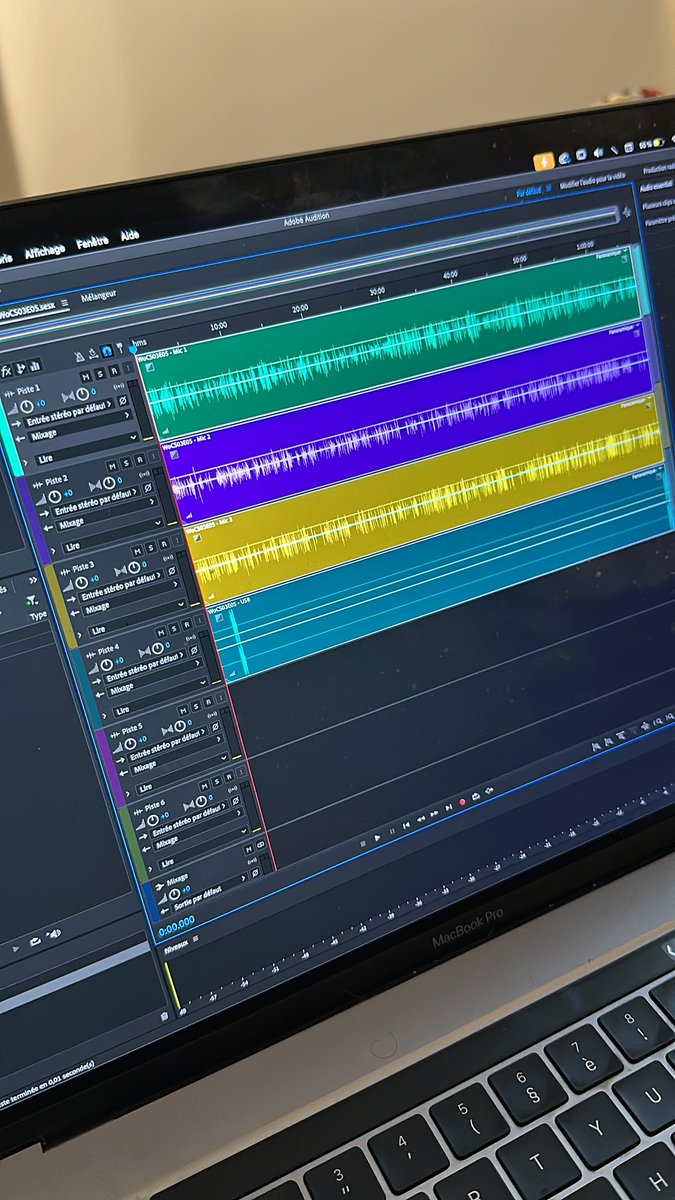Open Piste 2 Entrée stéréo par défaut input
This screenshot has height=1200, width=675.
(x=96, y=502)
